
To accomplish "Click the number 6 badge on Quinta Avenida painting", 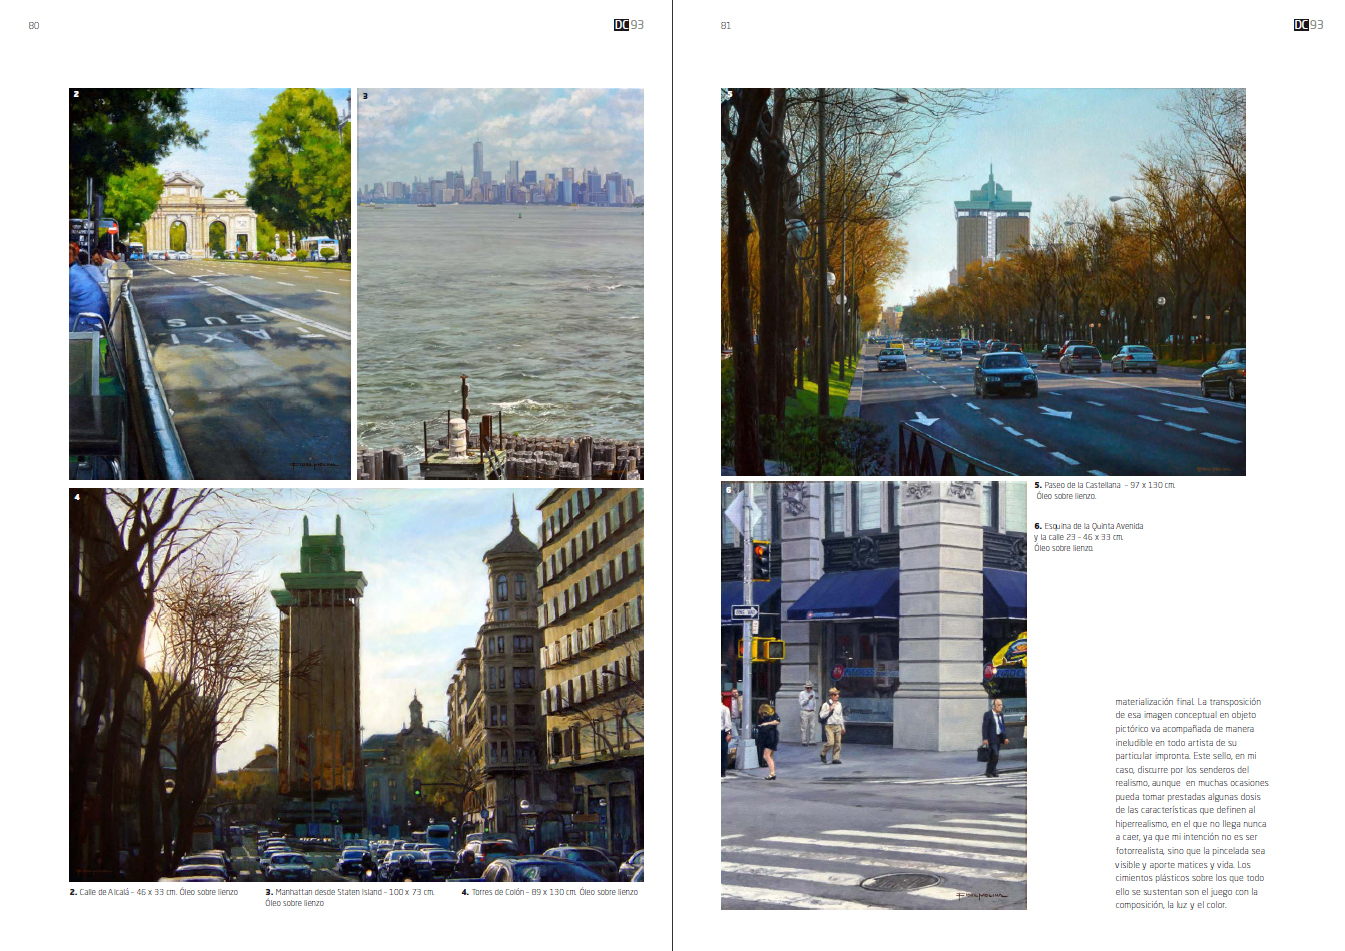I will tap(729, 490).
